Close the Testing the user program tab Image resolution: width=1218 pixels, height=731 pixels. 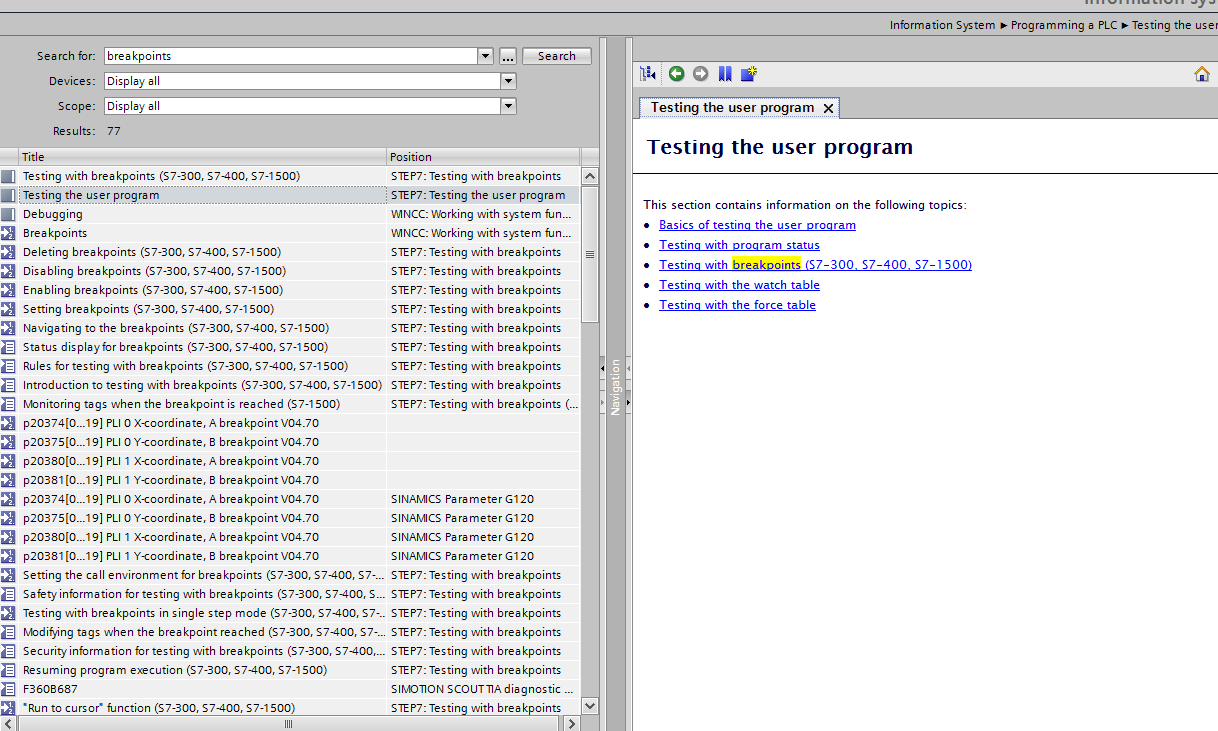tap(828, 108)
